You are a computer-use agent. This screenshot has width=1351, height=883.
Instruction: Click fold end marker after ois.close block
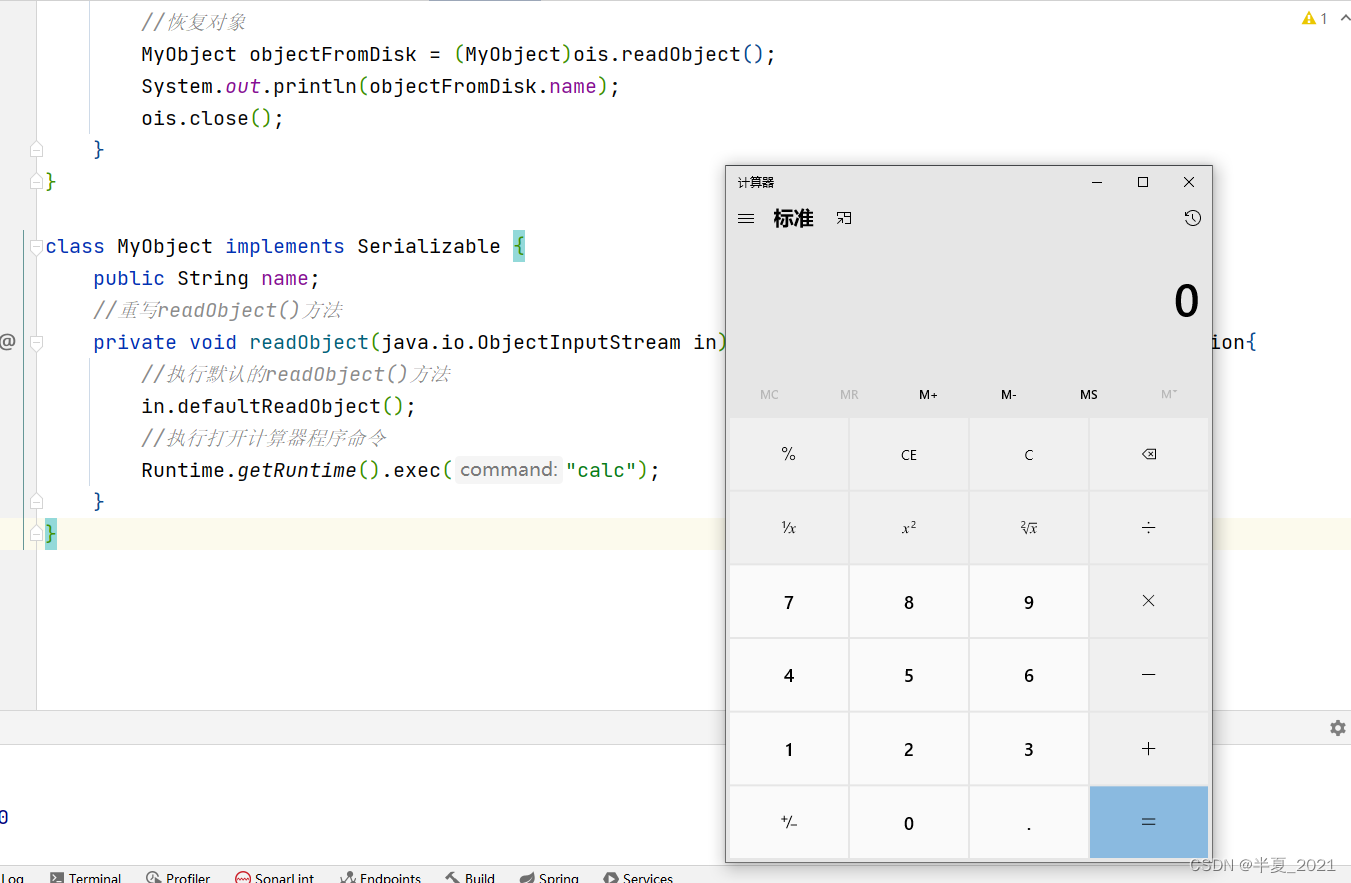tap(37, 150)
